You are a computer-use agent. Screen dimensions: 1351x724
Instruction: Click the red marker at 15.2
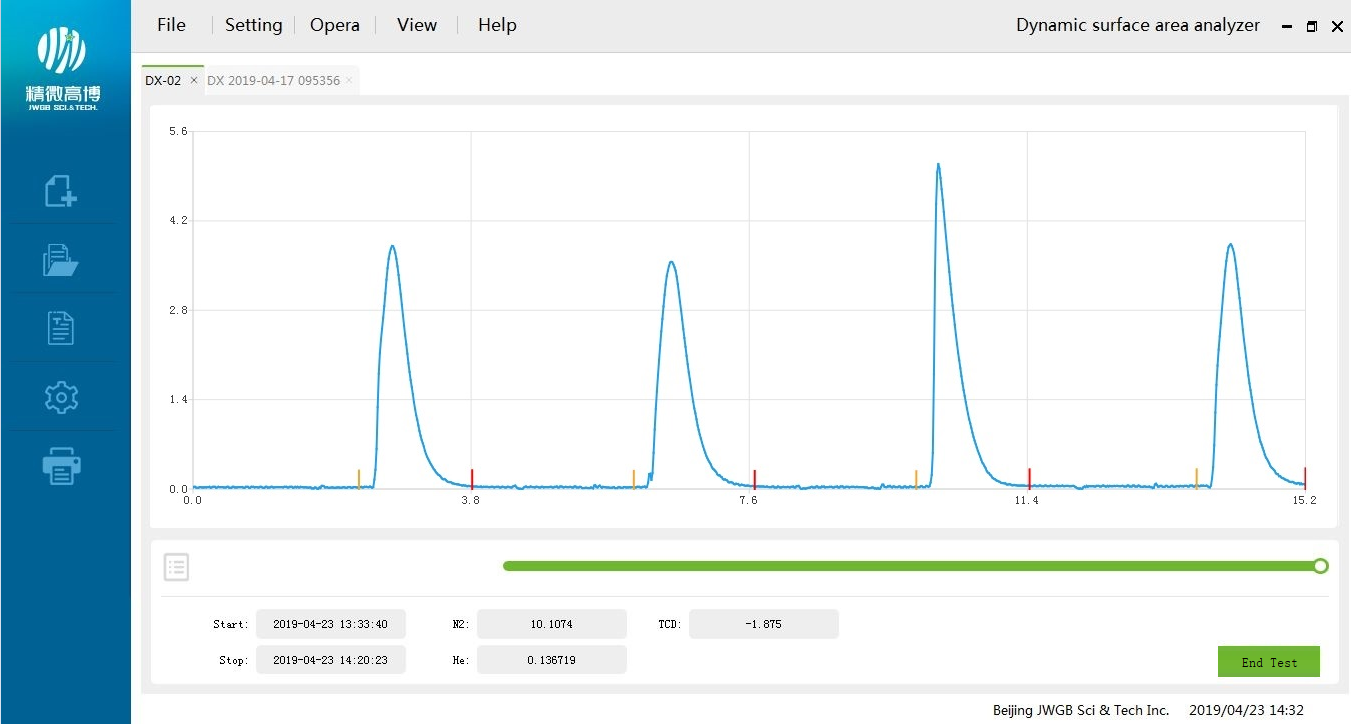[1305, 478]
